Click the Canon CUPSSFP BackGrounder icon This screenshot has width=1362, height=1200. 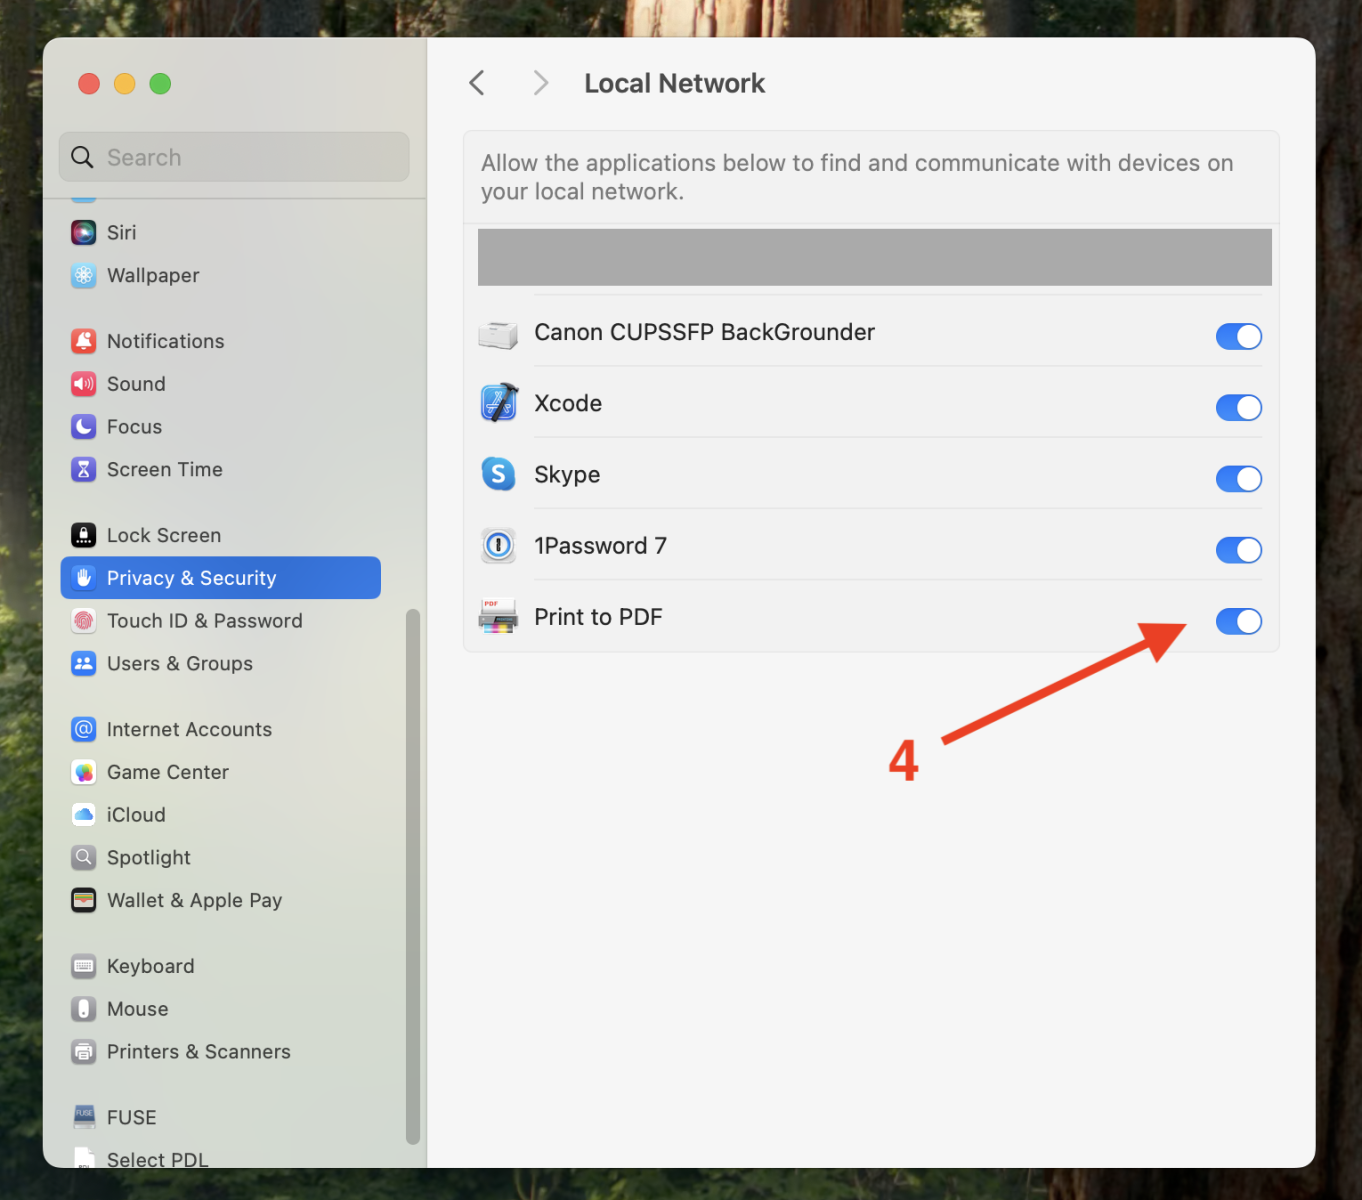[x=498, y=336]
